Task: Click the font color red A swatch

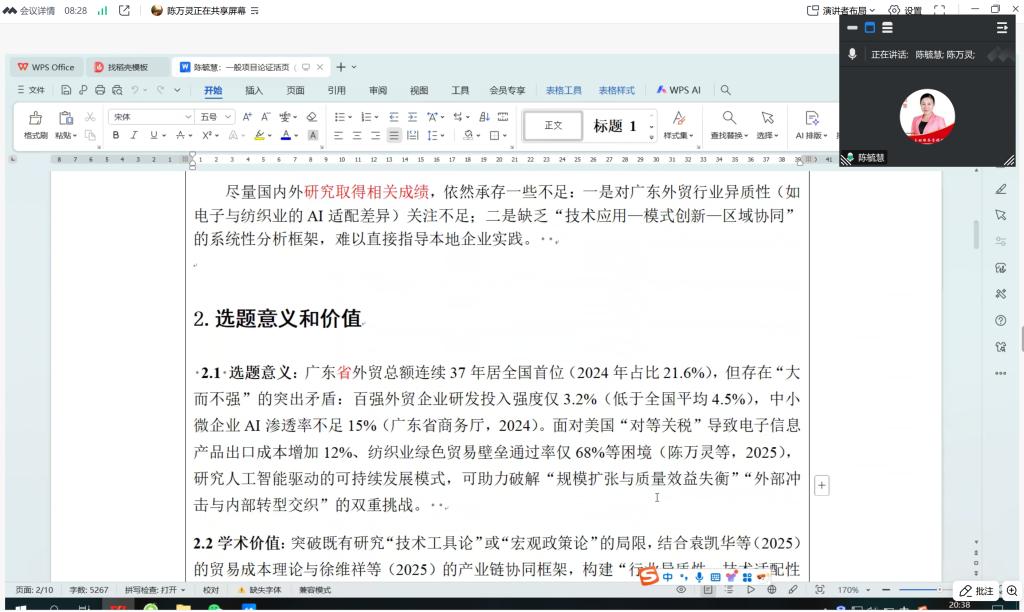Action: tap(285, 135)
